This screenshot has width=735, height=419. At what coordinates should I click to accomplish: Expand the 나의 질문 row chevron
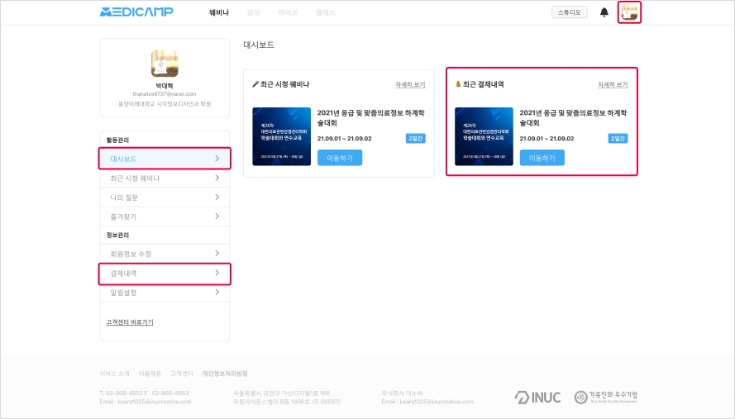pos(217,197)
